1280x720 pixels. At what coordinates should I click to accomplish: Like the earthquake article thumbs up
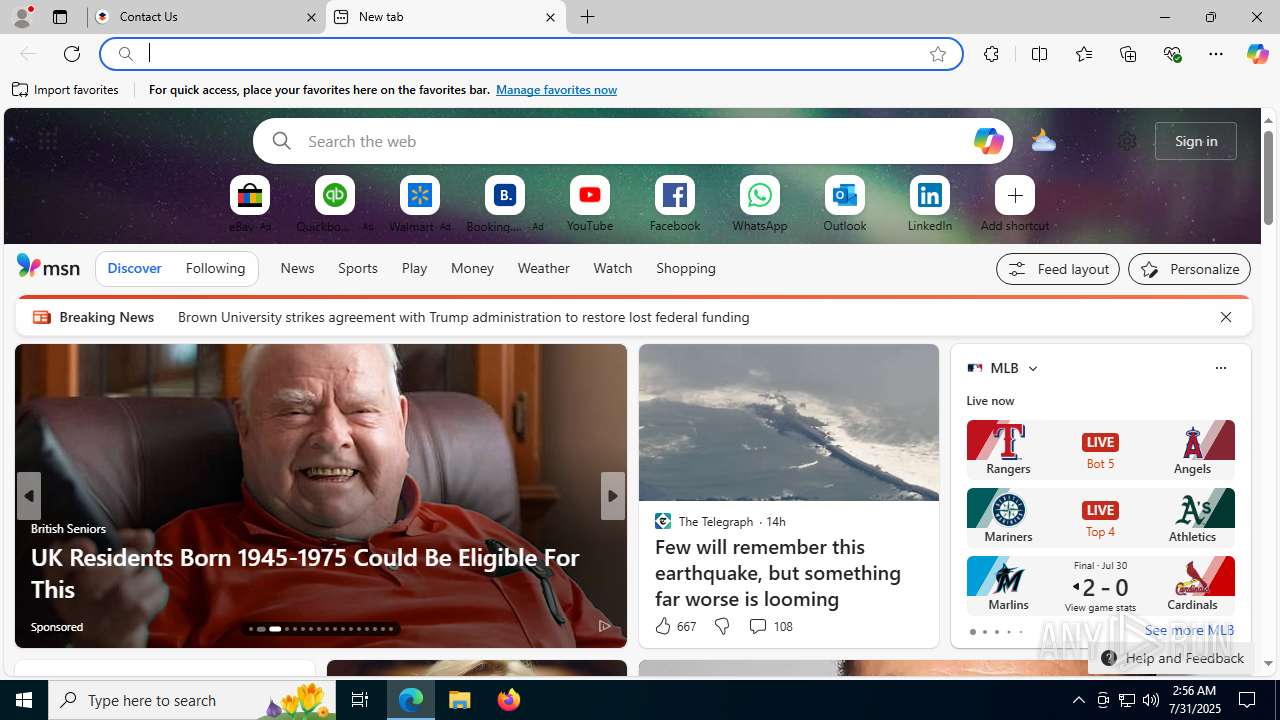(x=663, y=626)
